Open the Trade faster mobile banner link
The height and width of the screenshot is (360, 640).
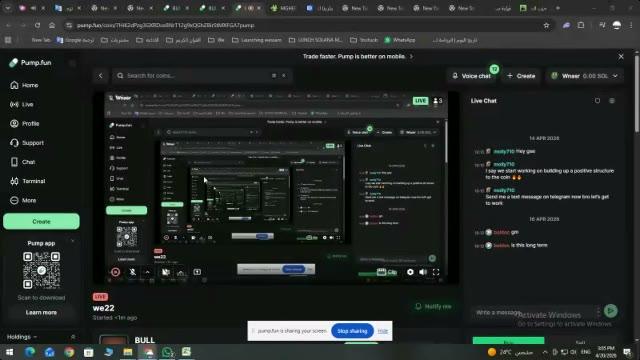[x=358, y=56]
